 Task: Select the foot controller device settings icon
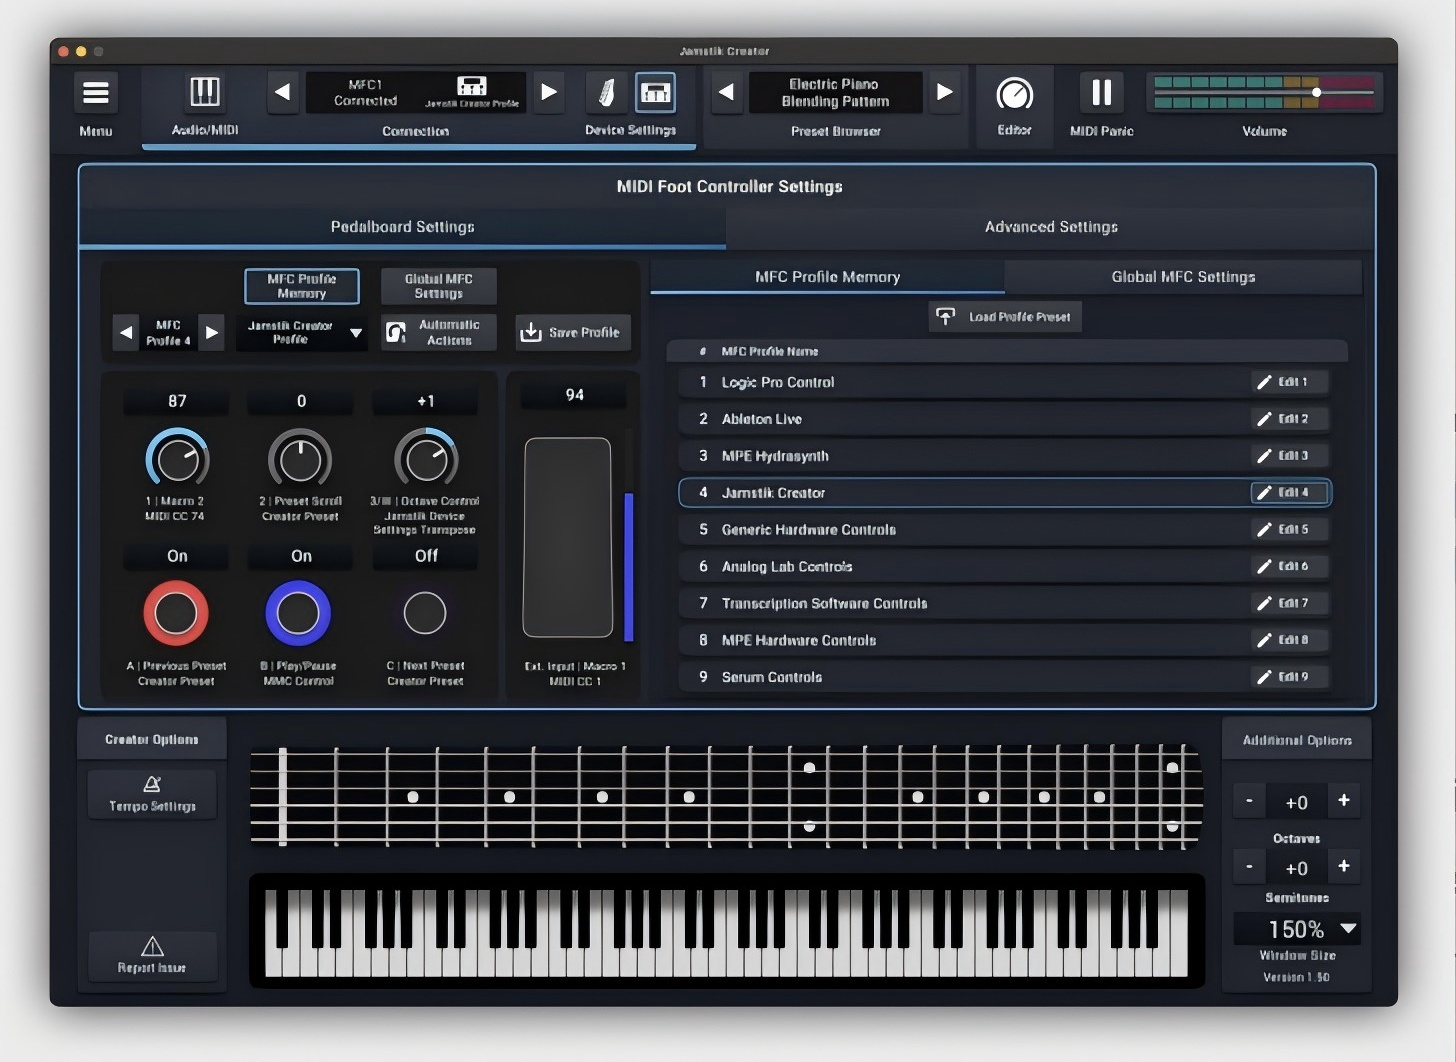pos(655,93)
